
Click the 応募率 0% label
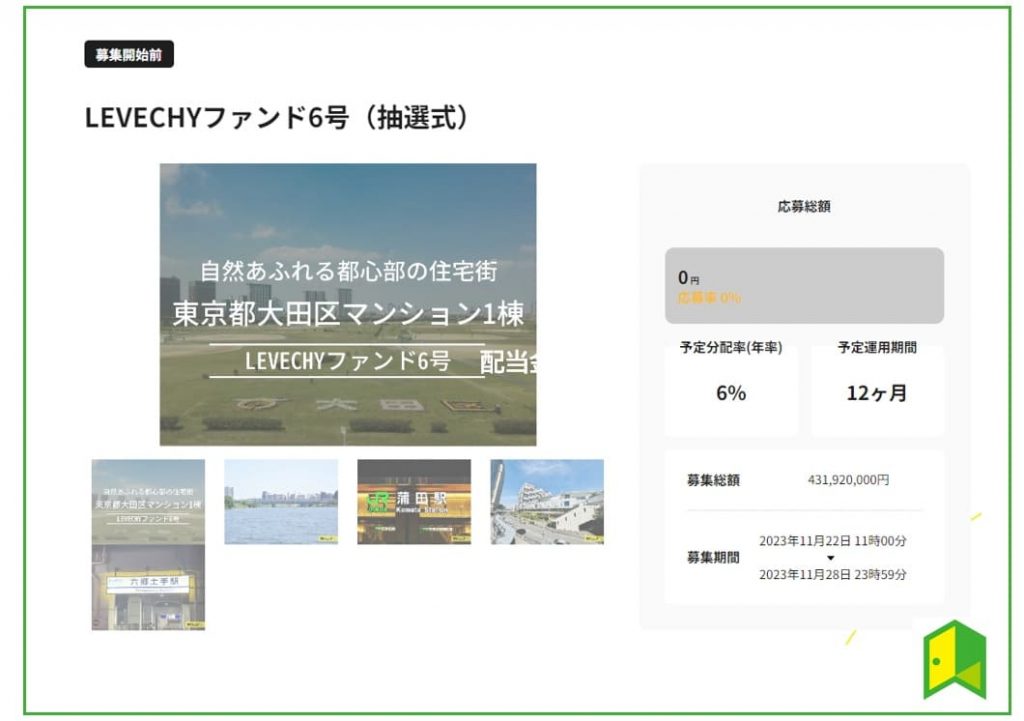tap(709, 298)
